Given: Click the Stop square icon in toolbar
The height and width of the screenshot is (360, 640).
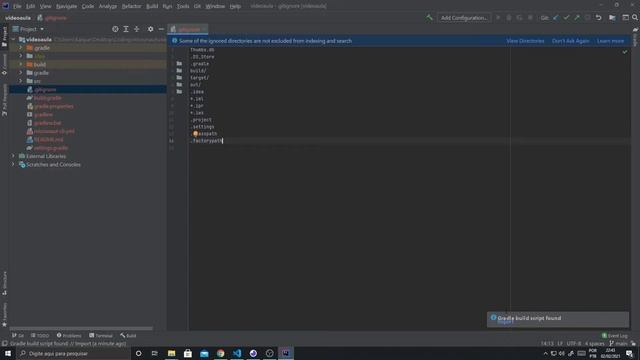Looking at the screenshot, I should click(530, 18).
